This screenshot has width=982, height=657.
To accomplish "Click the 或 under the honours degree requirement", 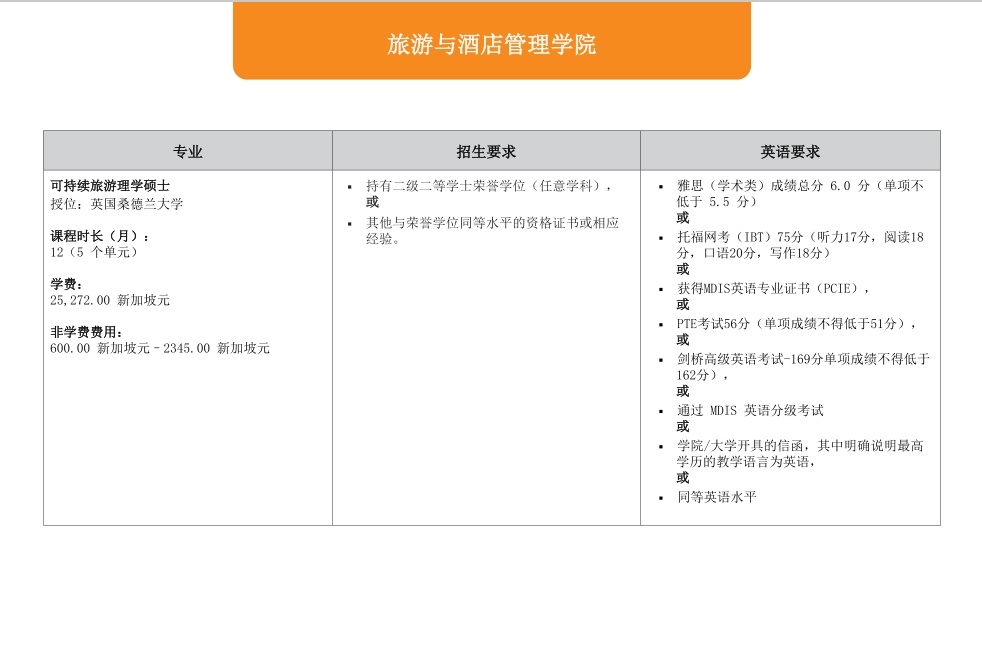I will 373,202.
